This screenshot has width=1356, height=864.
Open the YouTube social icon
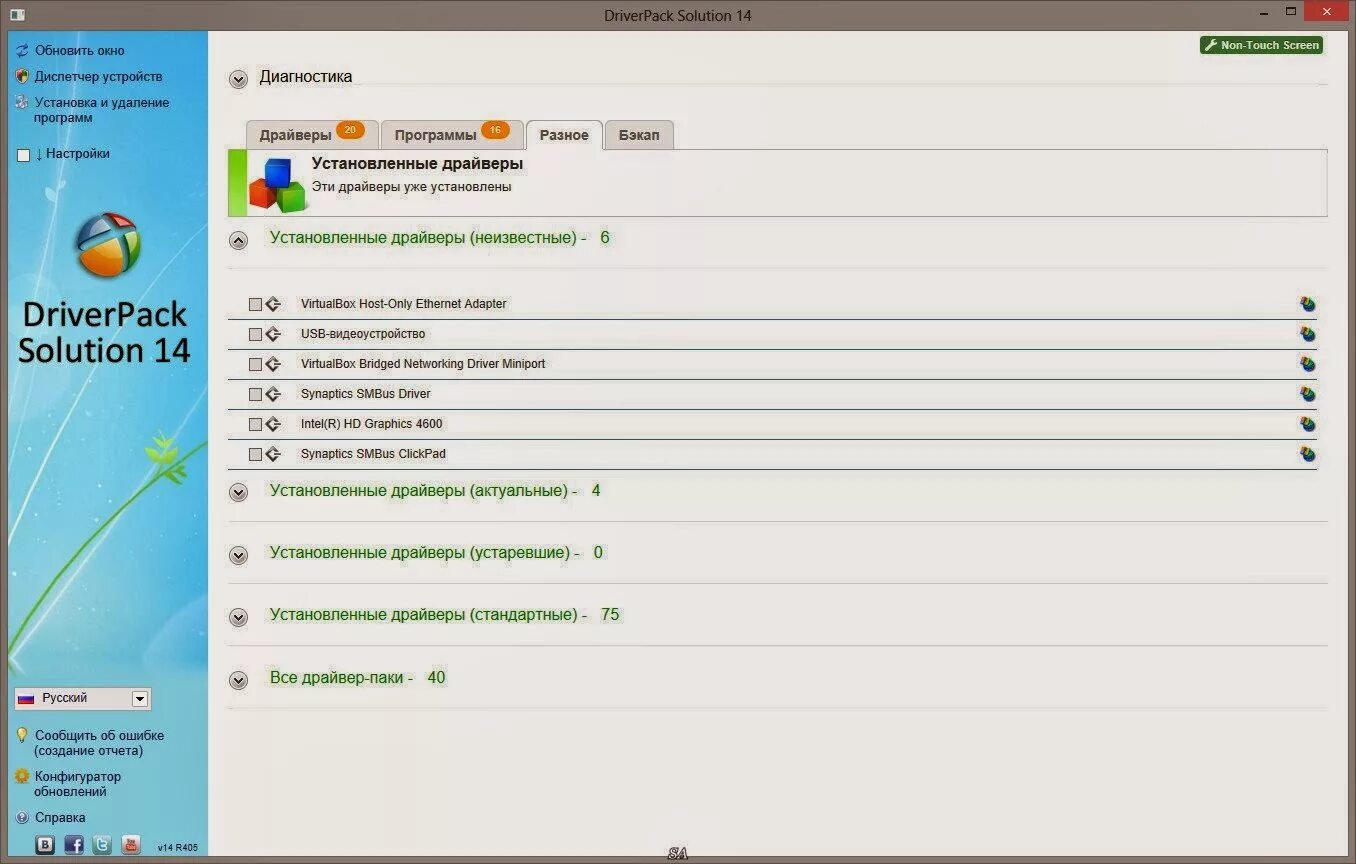pyautogui.click(x=131, y=844)
